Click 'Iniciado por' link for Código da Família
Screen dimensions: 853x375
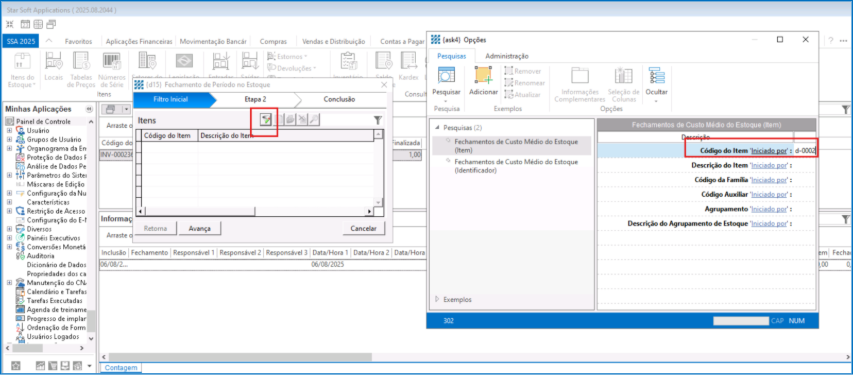click(769, 180)
